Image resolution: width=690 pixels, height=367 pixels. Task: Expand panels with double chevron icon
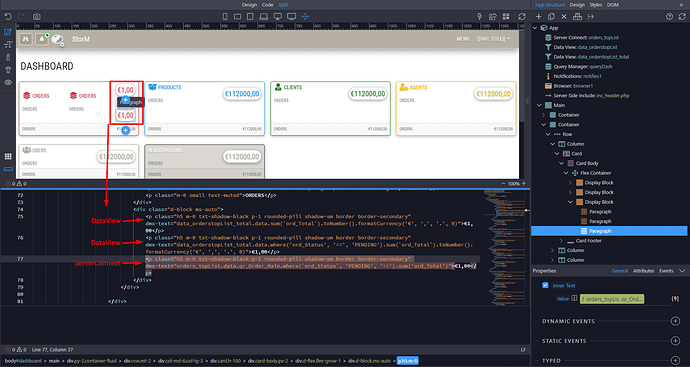point(682,5)
